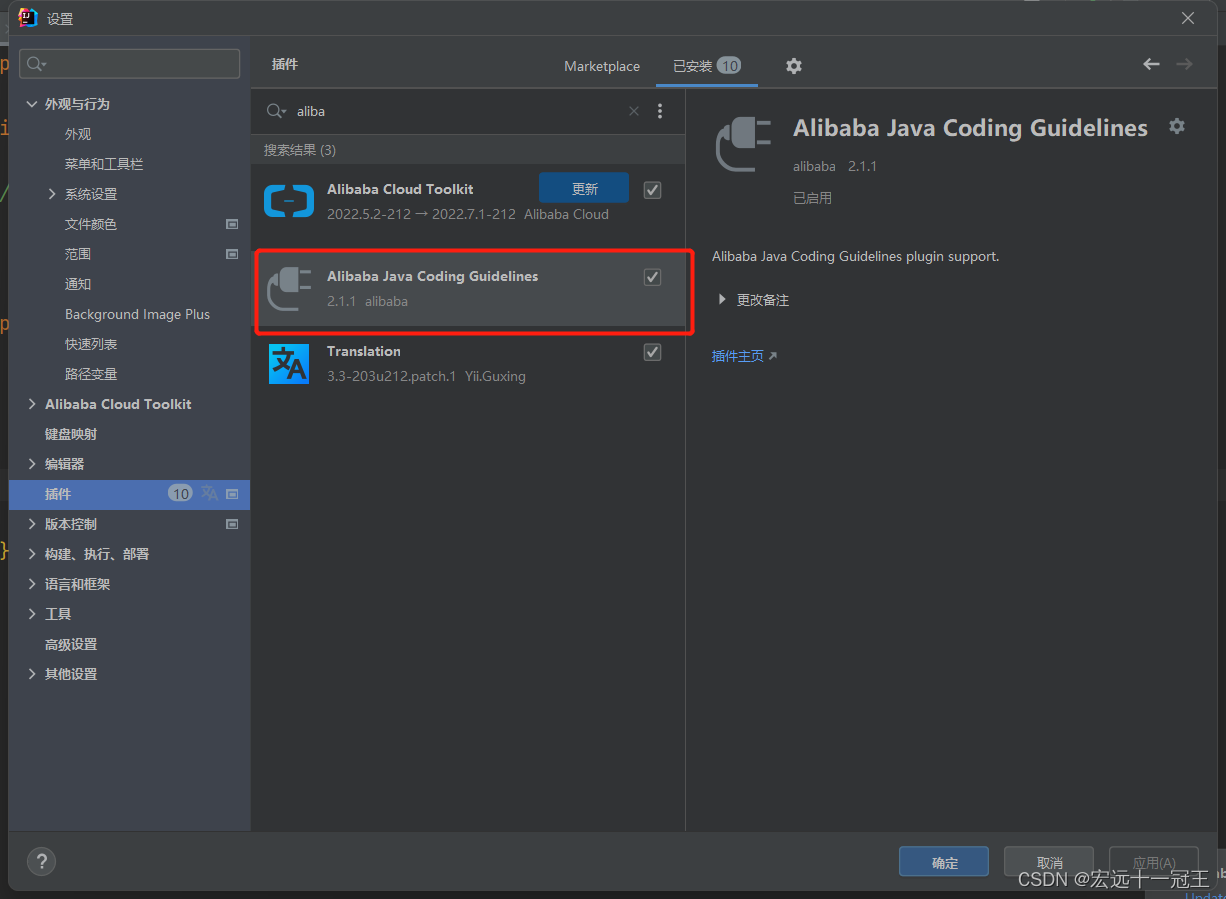
Task: Open 高级设置 page
Action: coord(71,644)
